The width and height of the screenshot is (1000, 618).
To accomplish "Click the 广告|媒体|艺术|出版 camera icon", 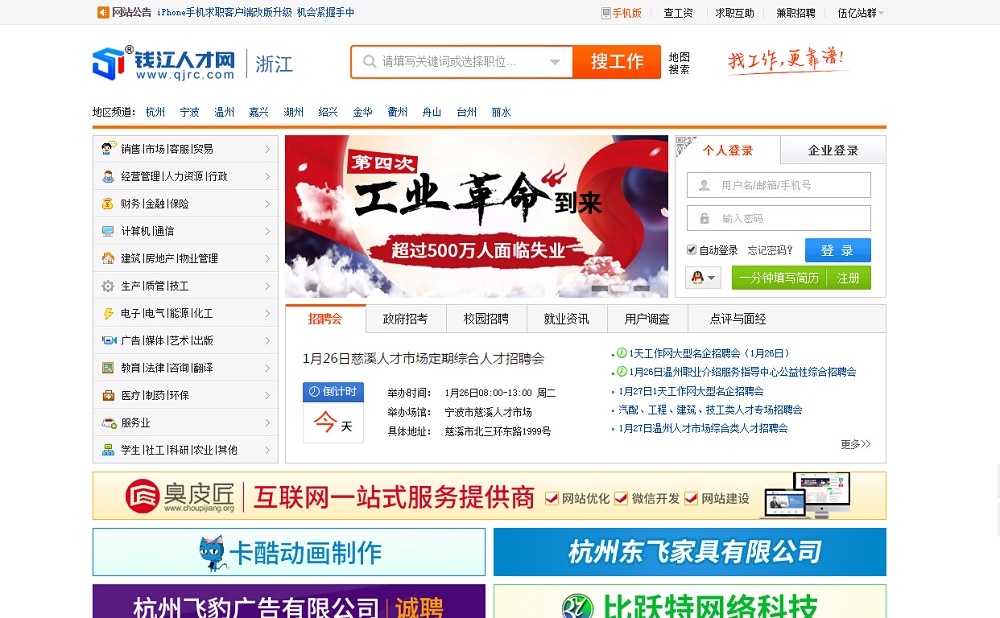I will coord(109,341).
